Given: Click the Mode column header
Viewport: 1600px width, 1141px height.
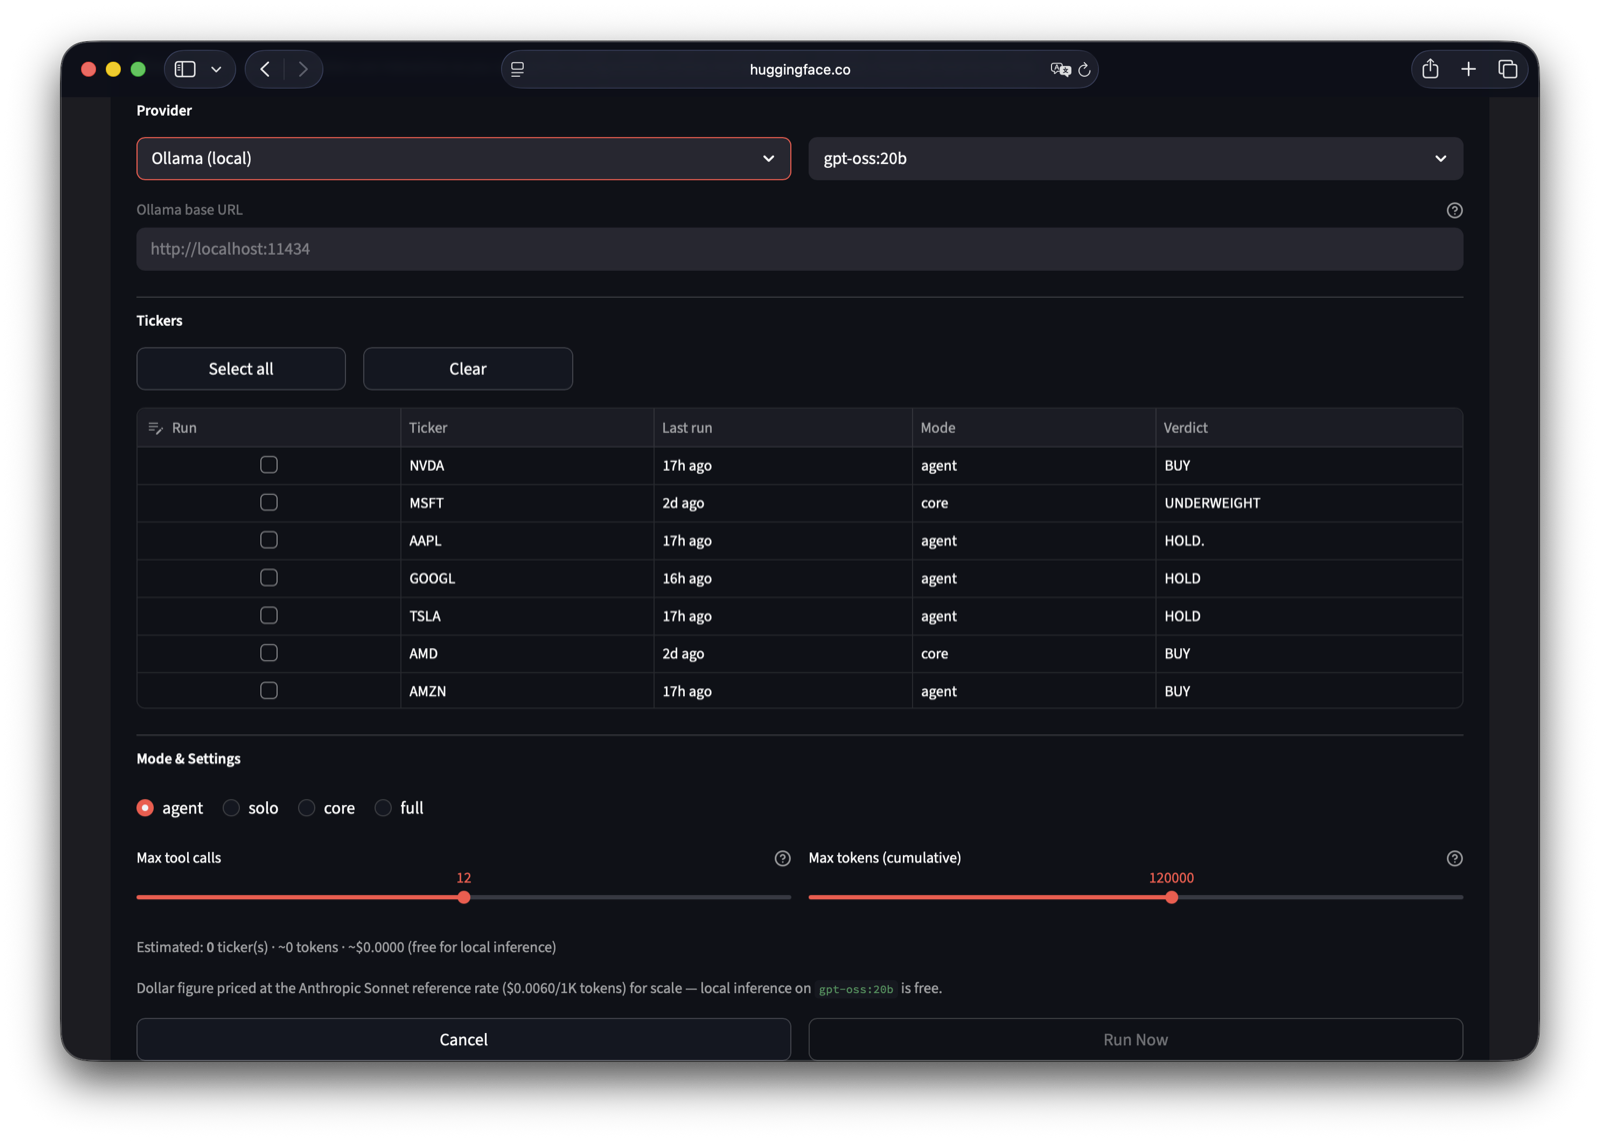Looking at the screenshot, I should (1034, 428).
